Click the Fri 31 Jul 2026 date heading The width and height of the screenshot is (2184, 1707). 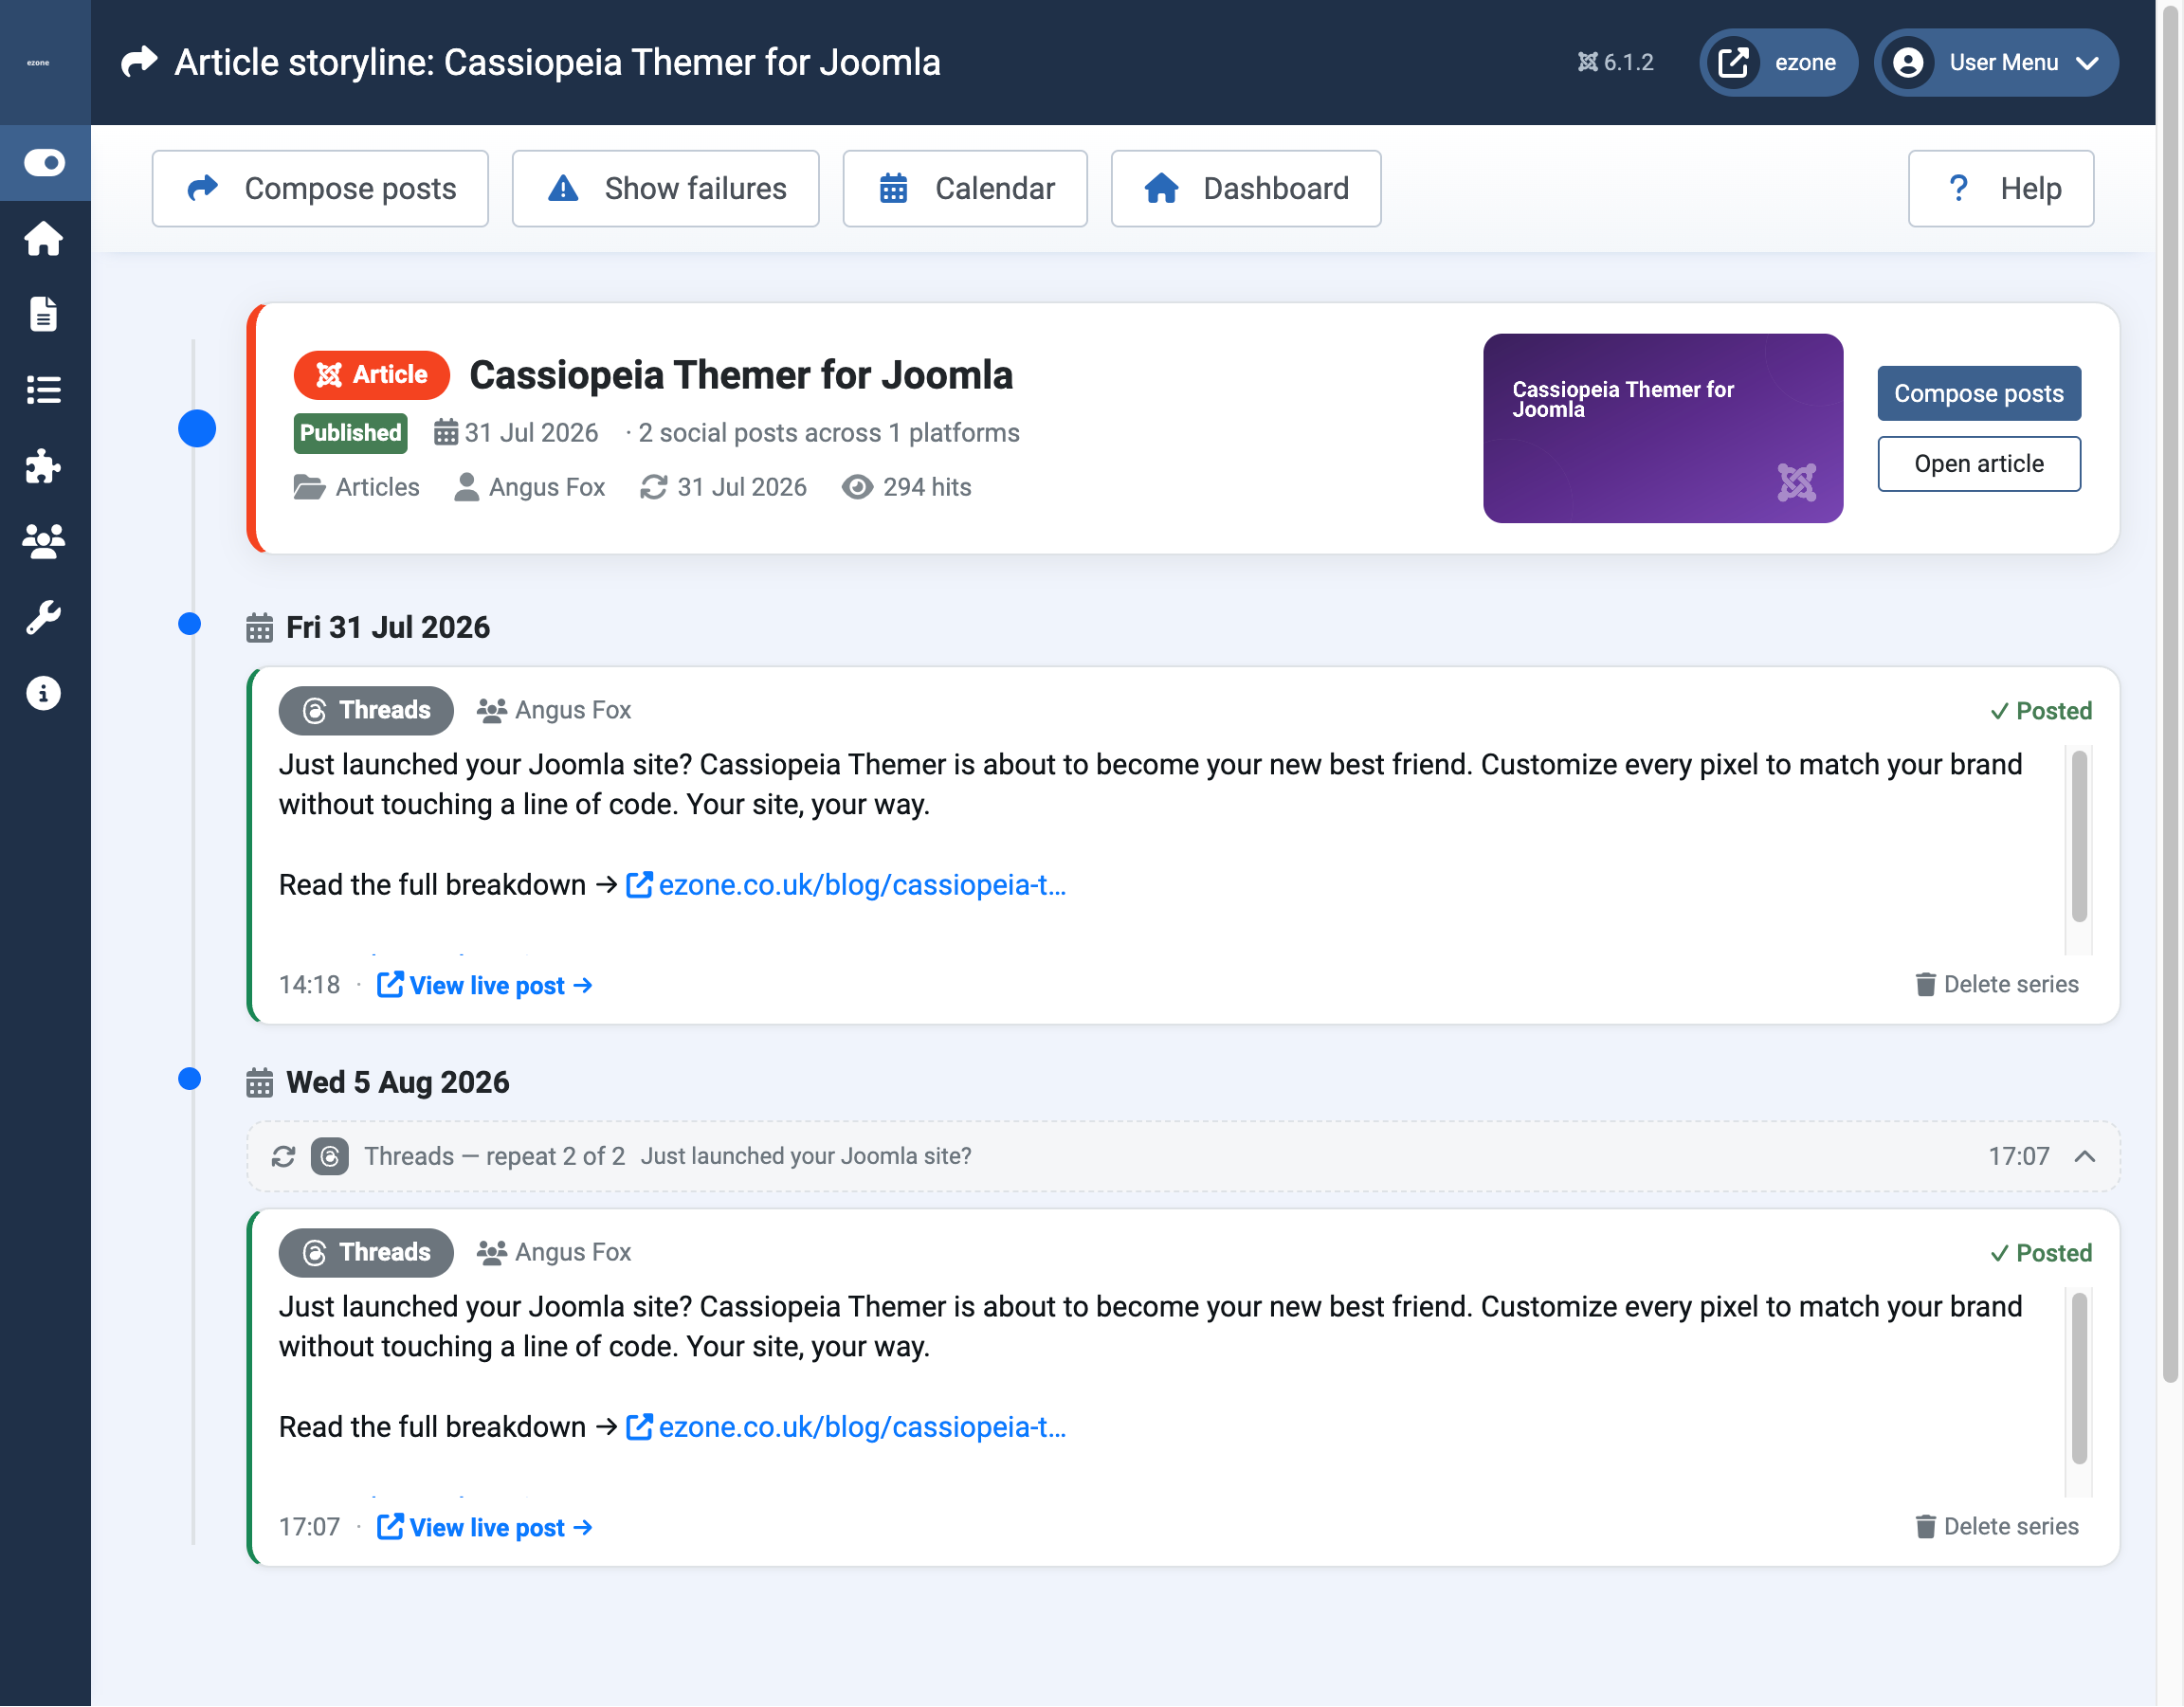[x=388, y=628]
